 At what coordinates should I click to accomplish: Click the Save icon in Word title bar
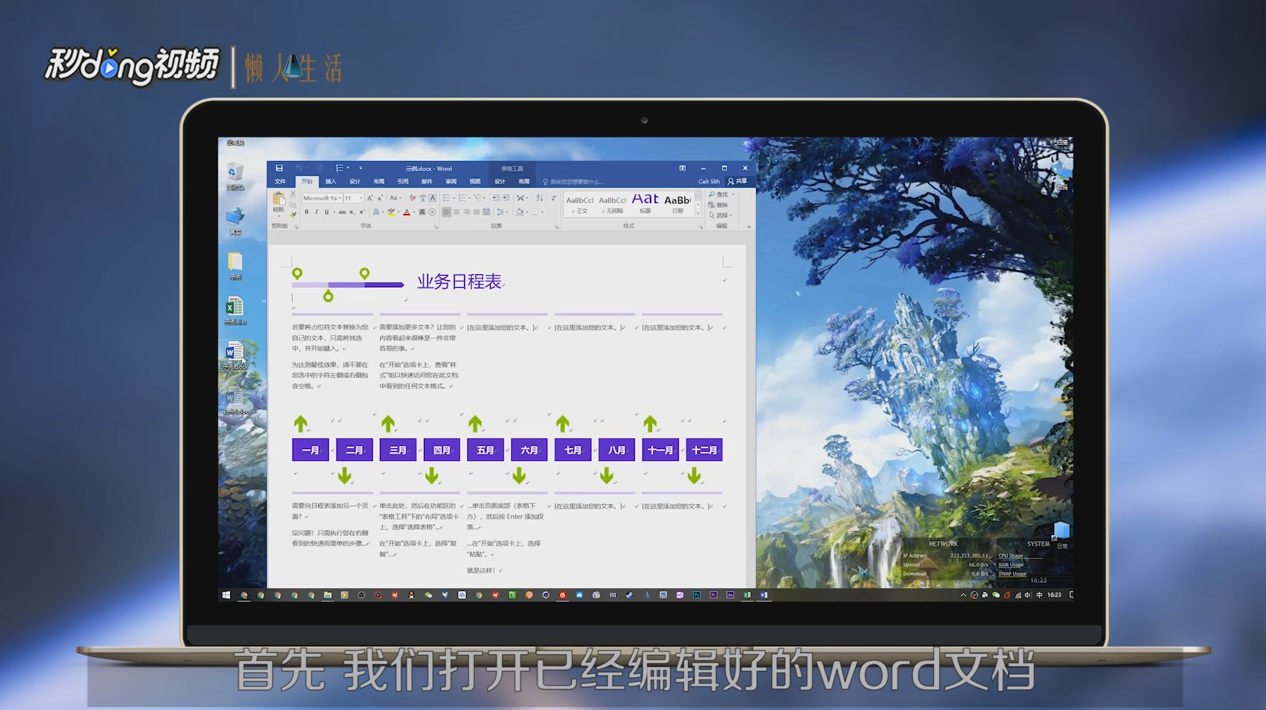click(x=279, y=168)
